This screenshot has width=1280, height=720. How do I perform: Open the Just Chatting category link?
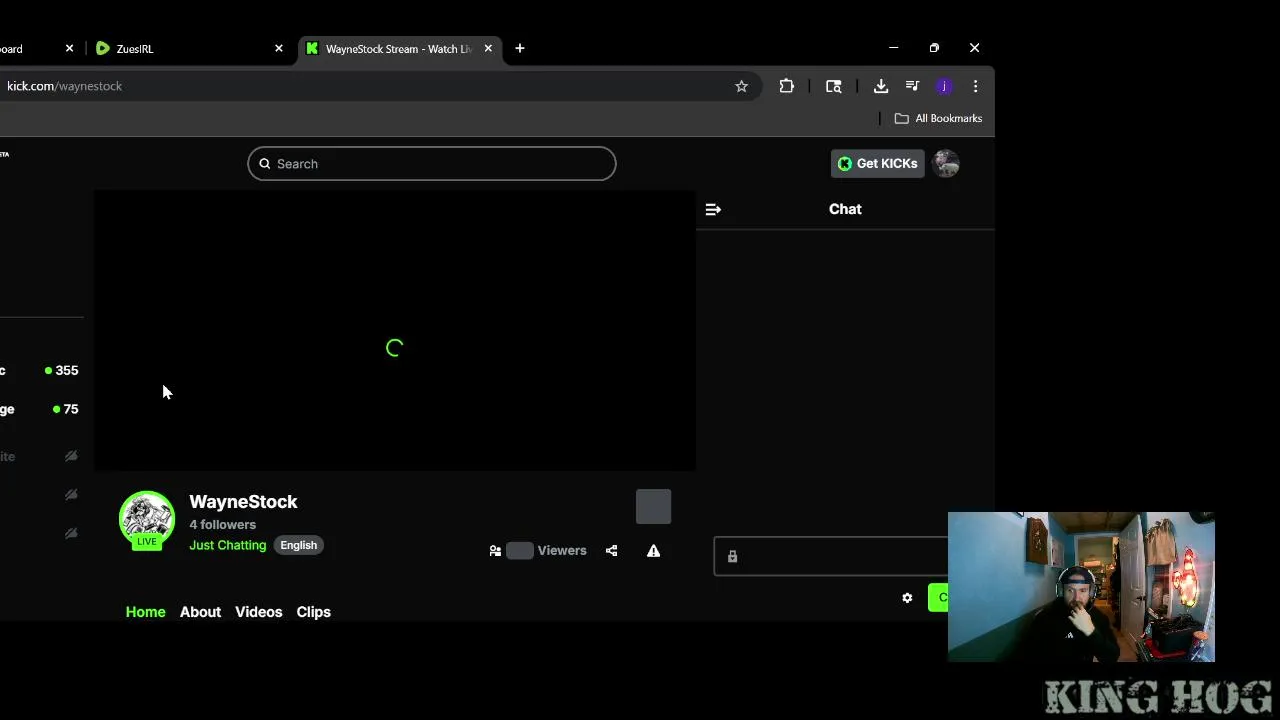[x=228, y=545]
